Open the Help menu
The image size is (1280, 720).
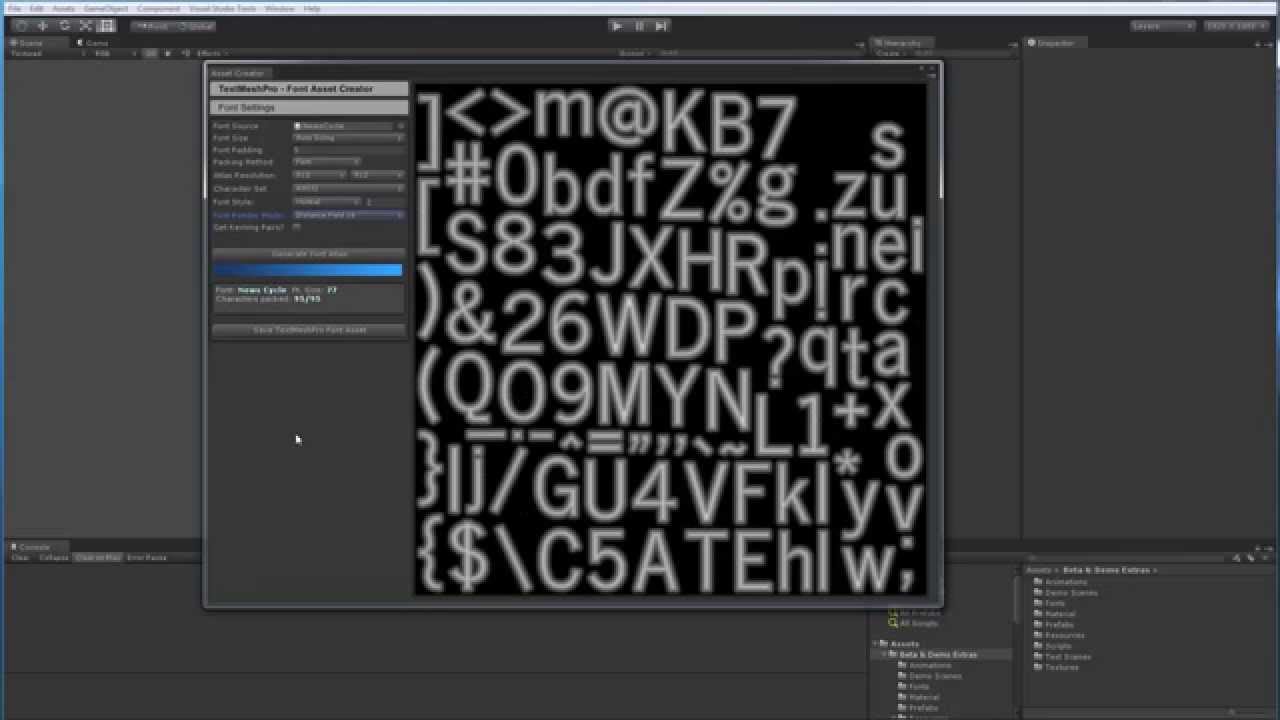(312, 8)
